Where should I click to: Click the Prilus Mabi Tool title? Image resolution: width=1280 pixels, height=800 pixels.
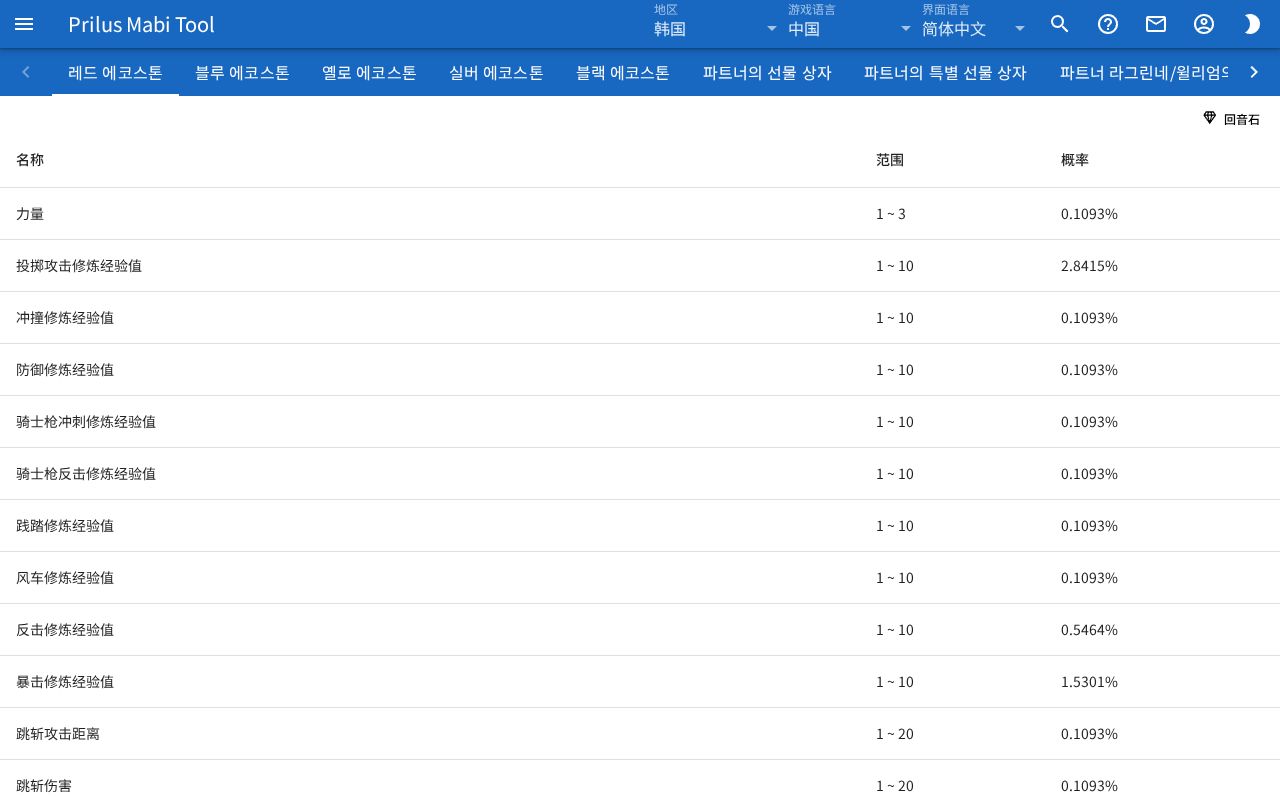coord(141,24)
